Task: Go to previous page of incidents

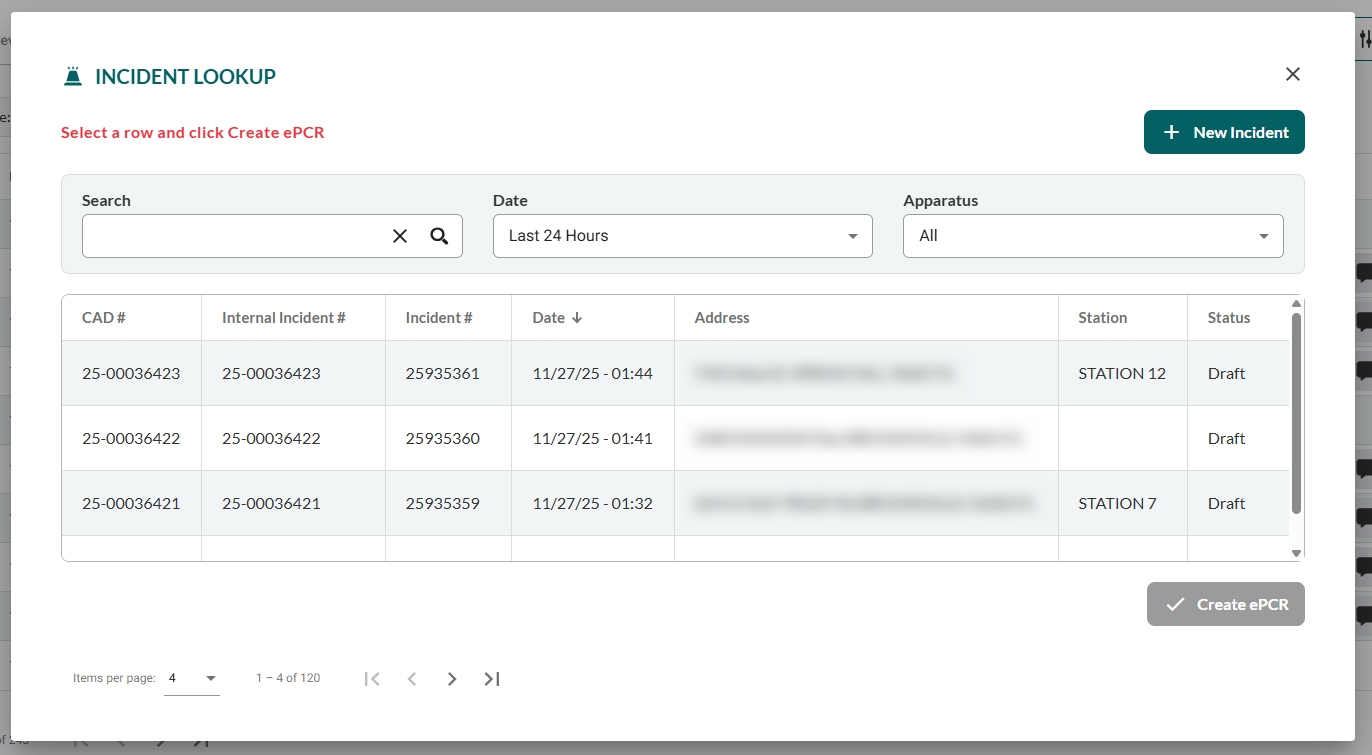Action: (x=412, y=679)
